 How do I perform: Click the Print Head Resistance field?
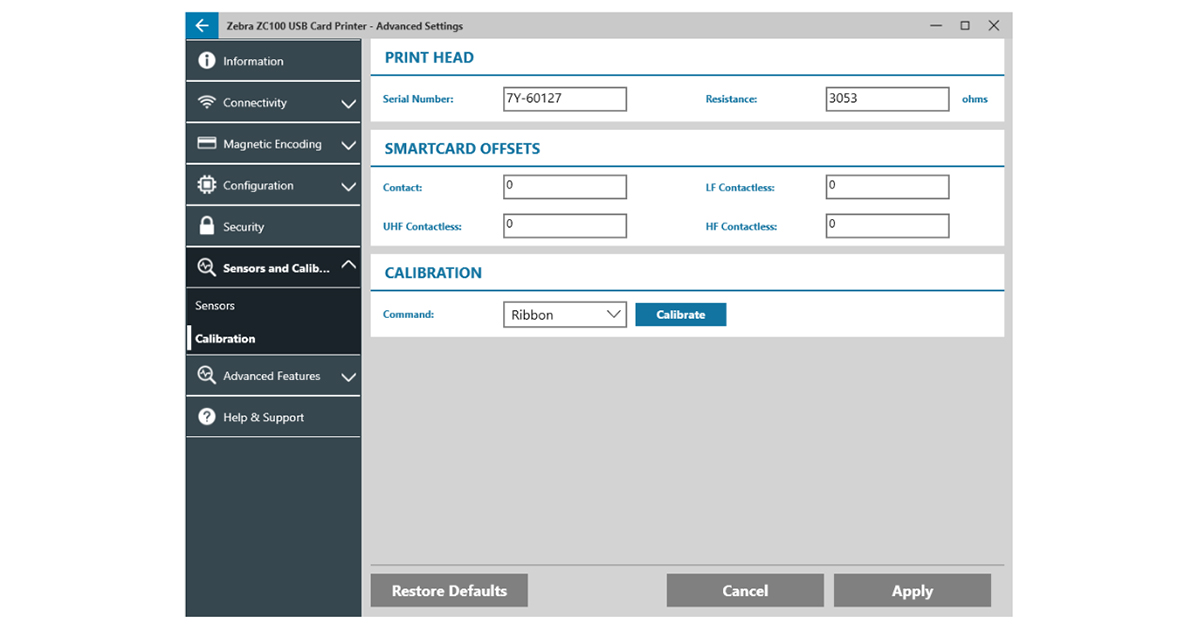887,99
